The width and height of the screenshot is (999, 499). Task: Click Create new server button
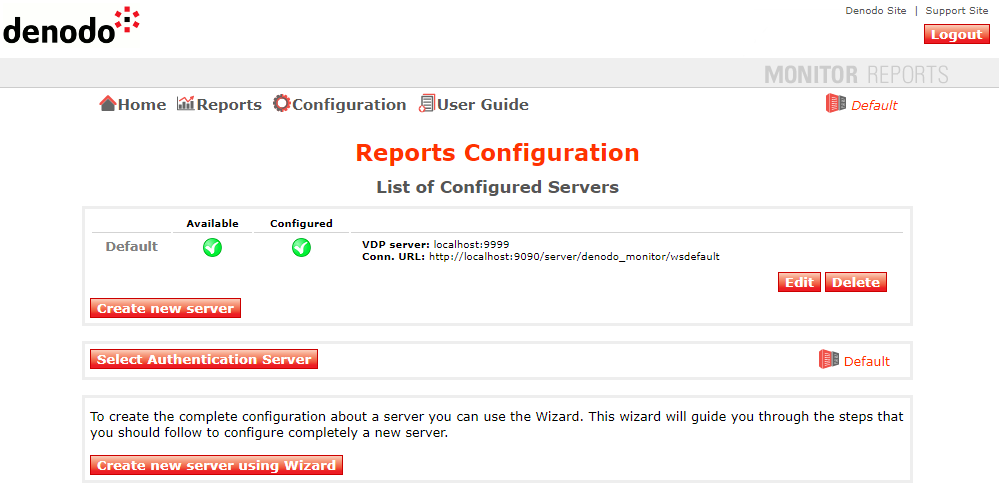point(166,308)
